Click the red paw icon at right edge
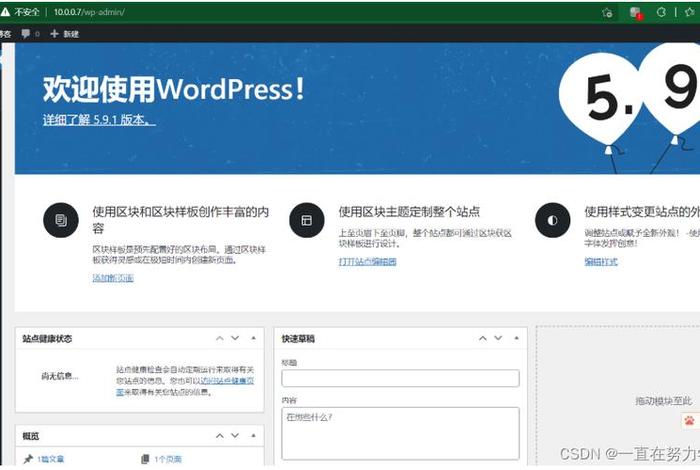The height and width of the screenshot is (470, 700). tap(690, 421)
